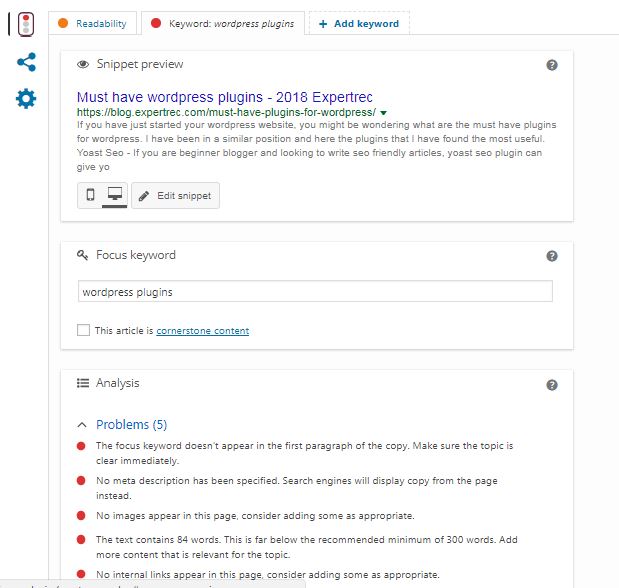619x588 pixels.
Task: Click the Focus keyword heading
Action: click(136, 255)
